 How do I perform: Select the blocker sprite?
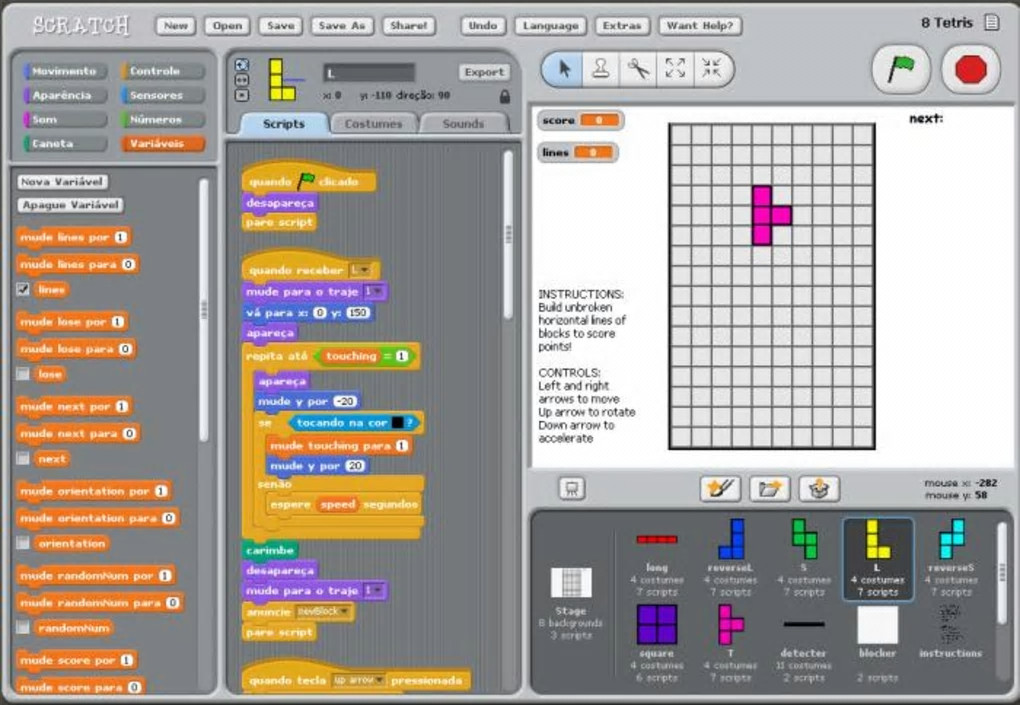878,644
